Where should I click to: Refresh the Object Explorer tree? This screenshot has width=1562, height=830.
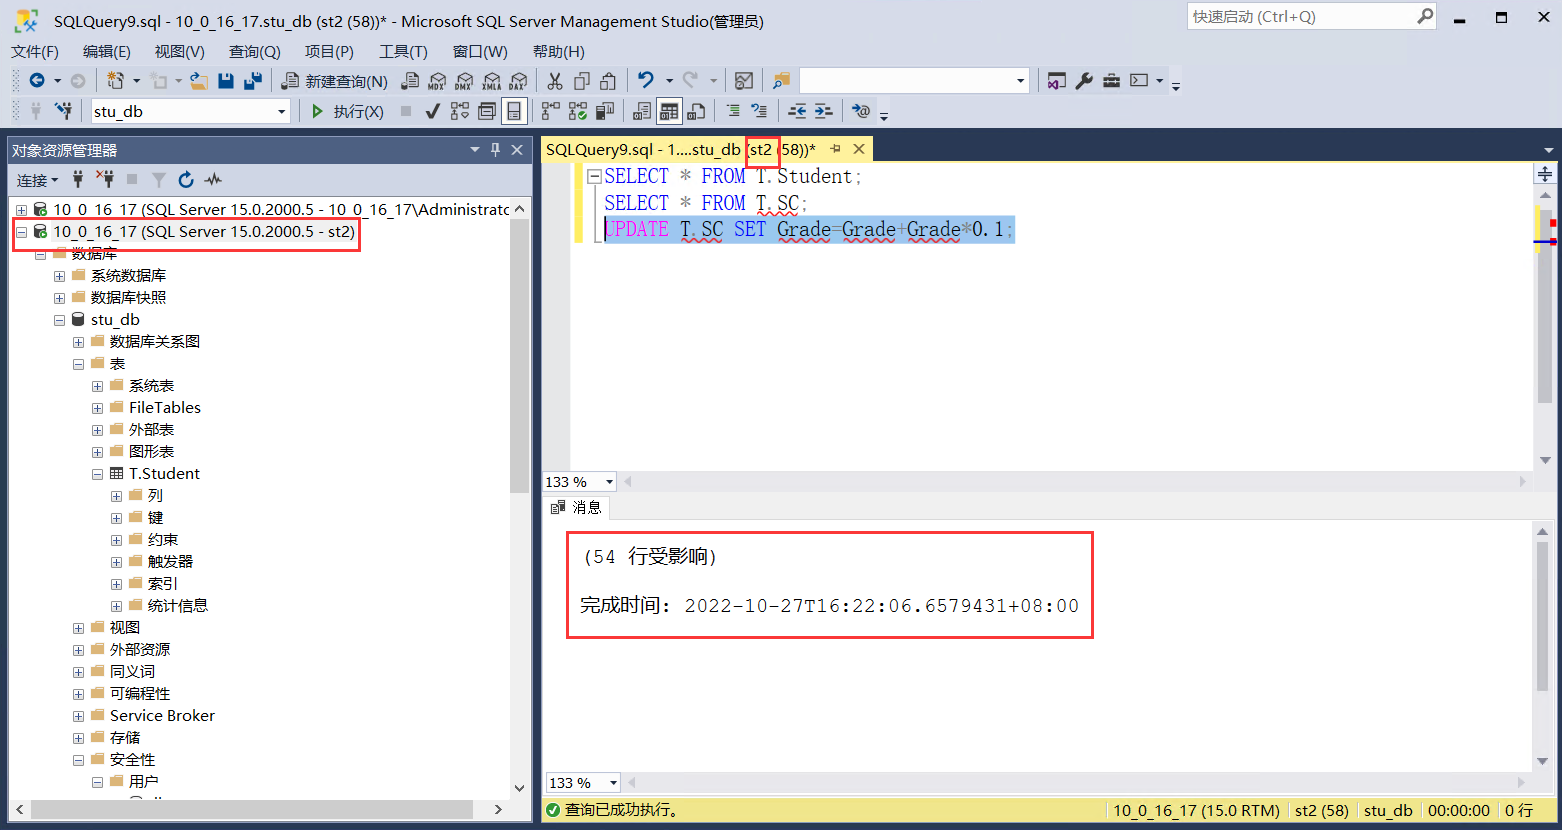[x=186, y=180]
